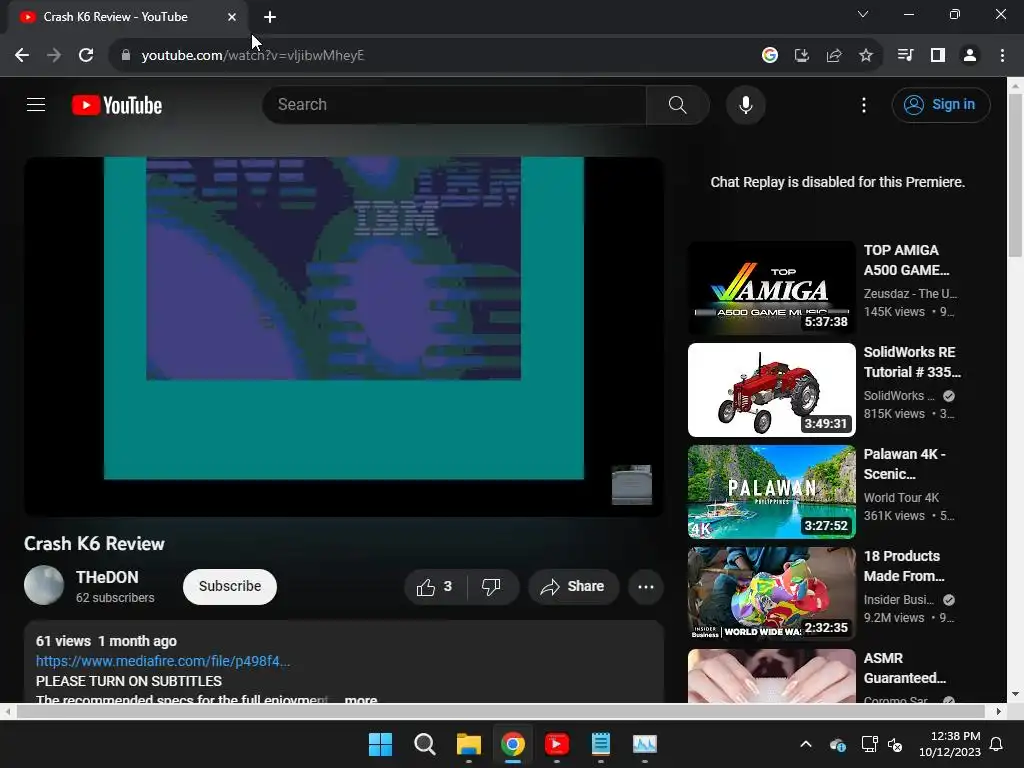Open the ASMR Guaranteed video title
Image resolution: width=1024 pixels, height=768 pixels.
[904, 667]
